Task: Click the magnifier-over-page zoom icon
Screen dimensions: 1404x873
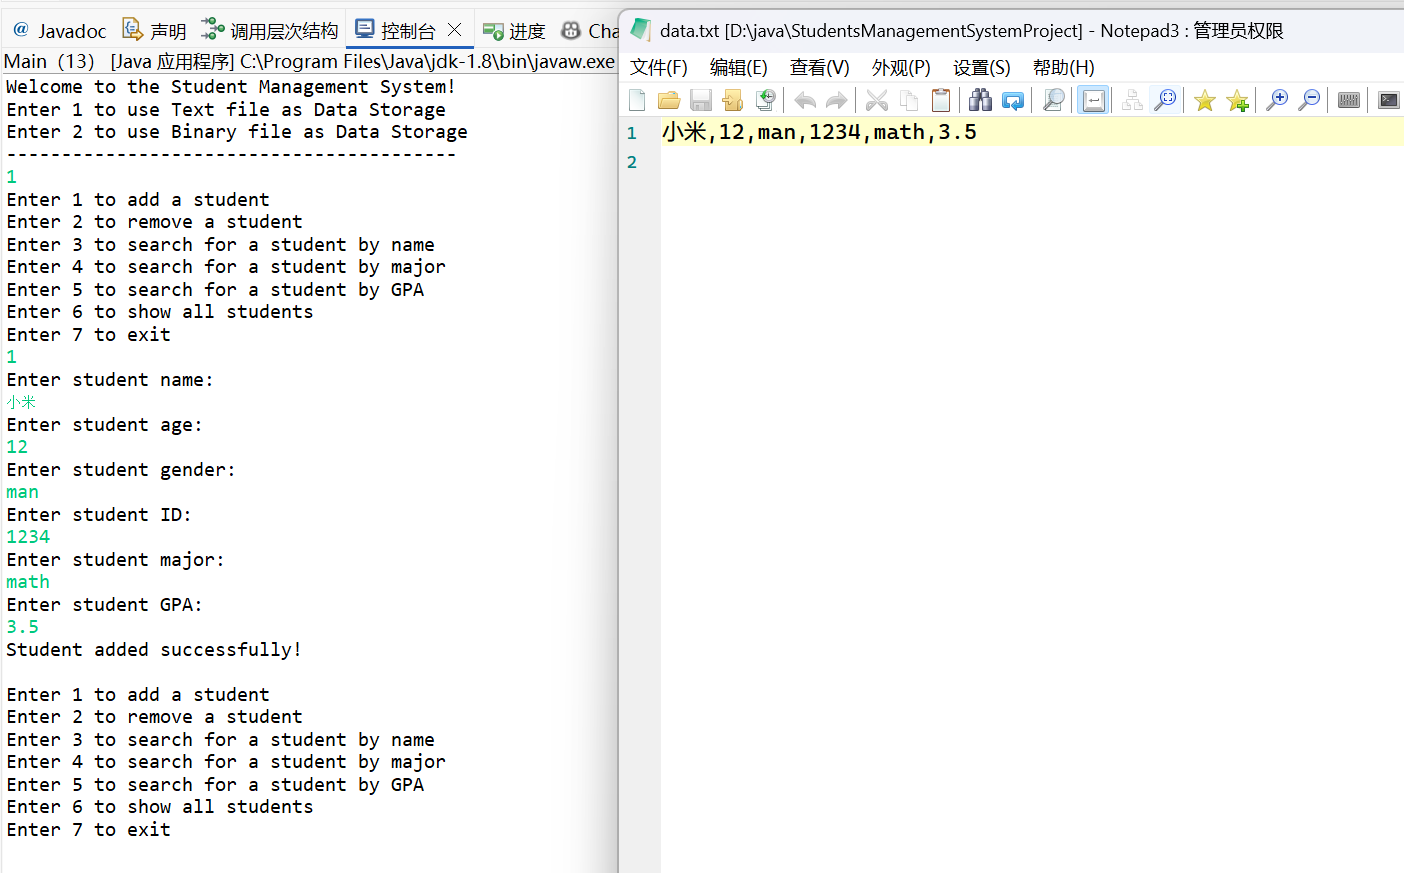Action: 1053,100
